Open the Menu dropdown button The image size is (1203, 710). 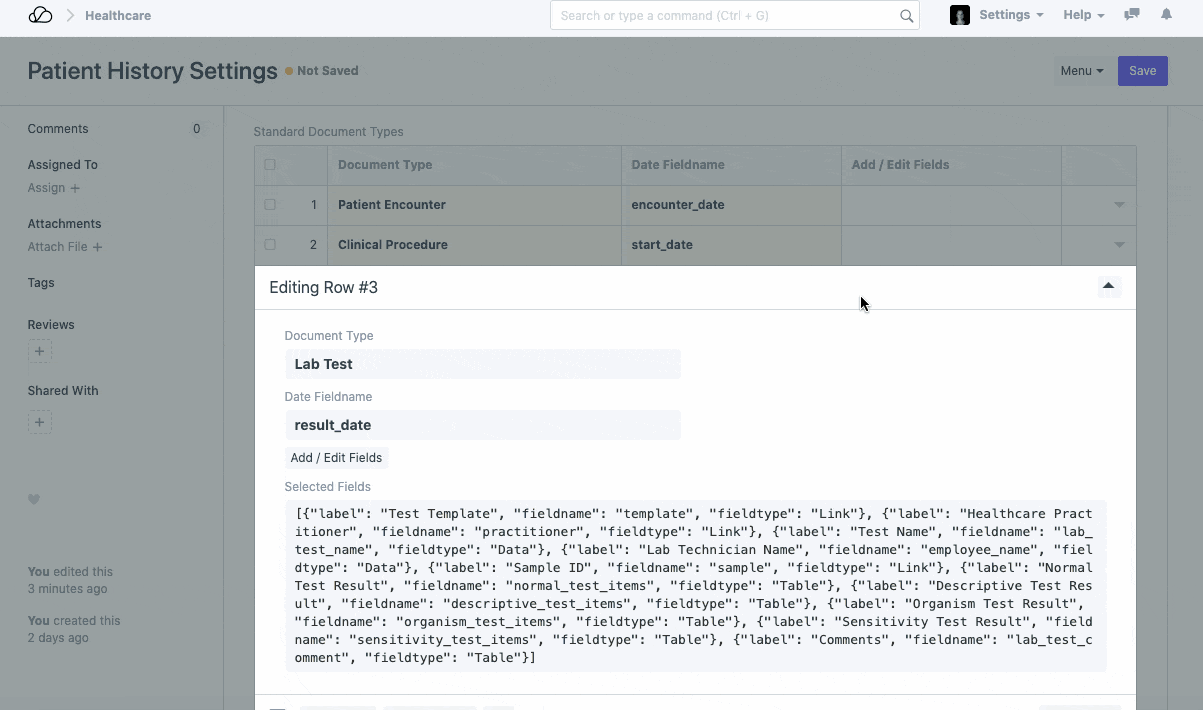click(1081, 71)
